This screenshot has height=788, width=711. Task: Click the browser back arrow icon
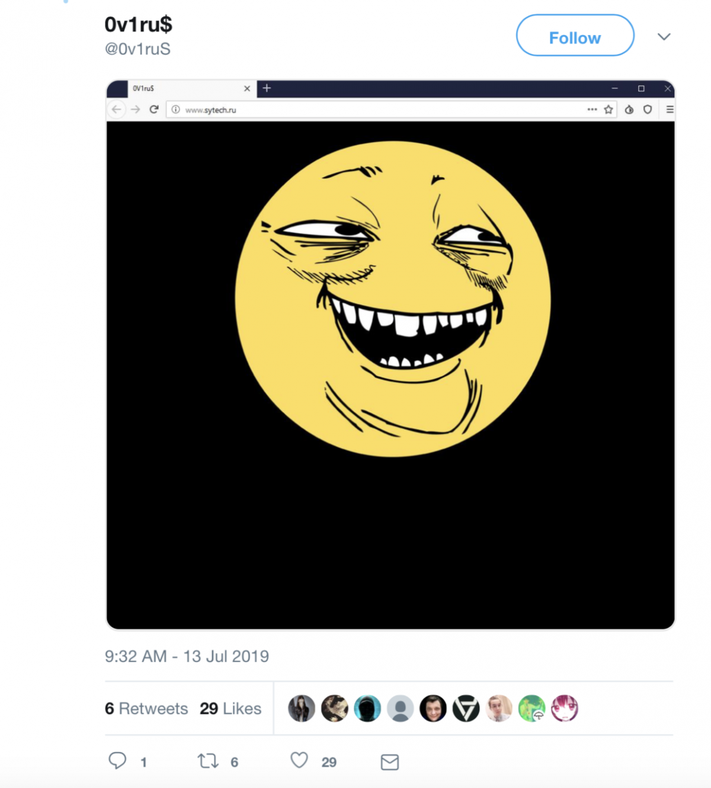click(x=117, y=109)
